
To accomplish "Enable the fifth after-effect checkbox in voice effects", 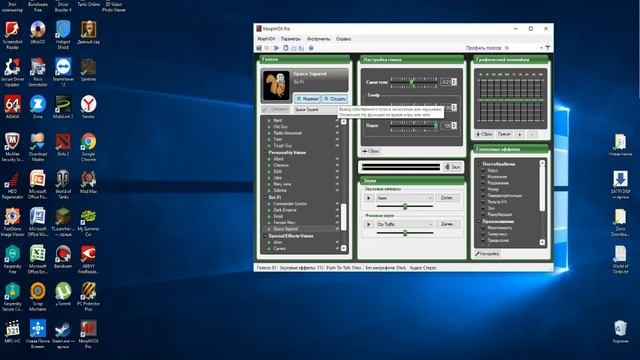I will tap(483, 196).
